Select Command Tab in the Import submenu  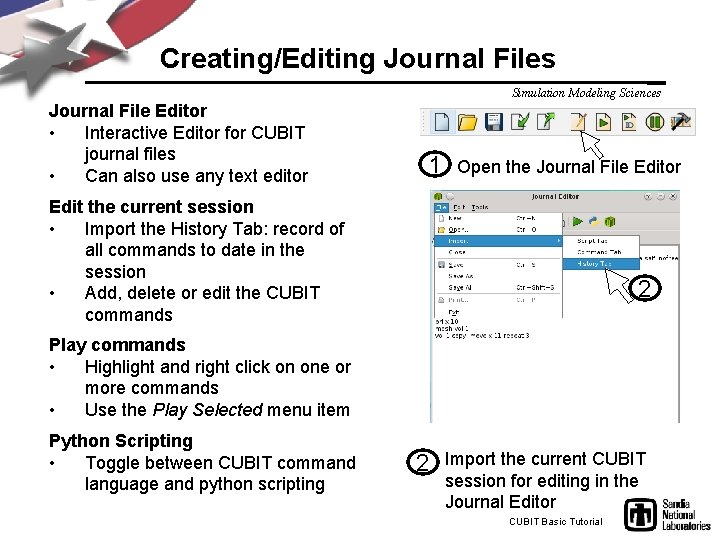(601, 252)
